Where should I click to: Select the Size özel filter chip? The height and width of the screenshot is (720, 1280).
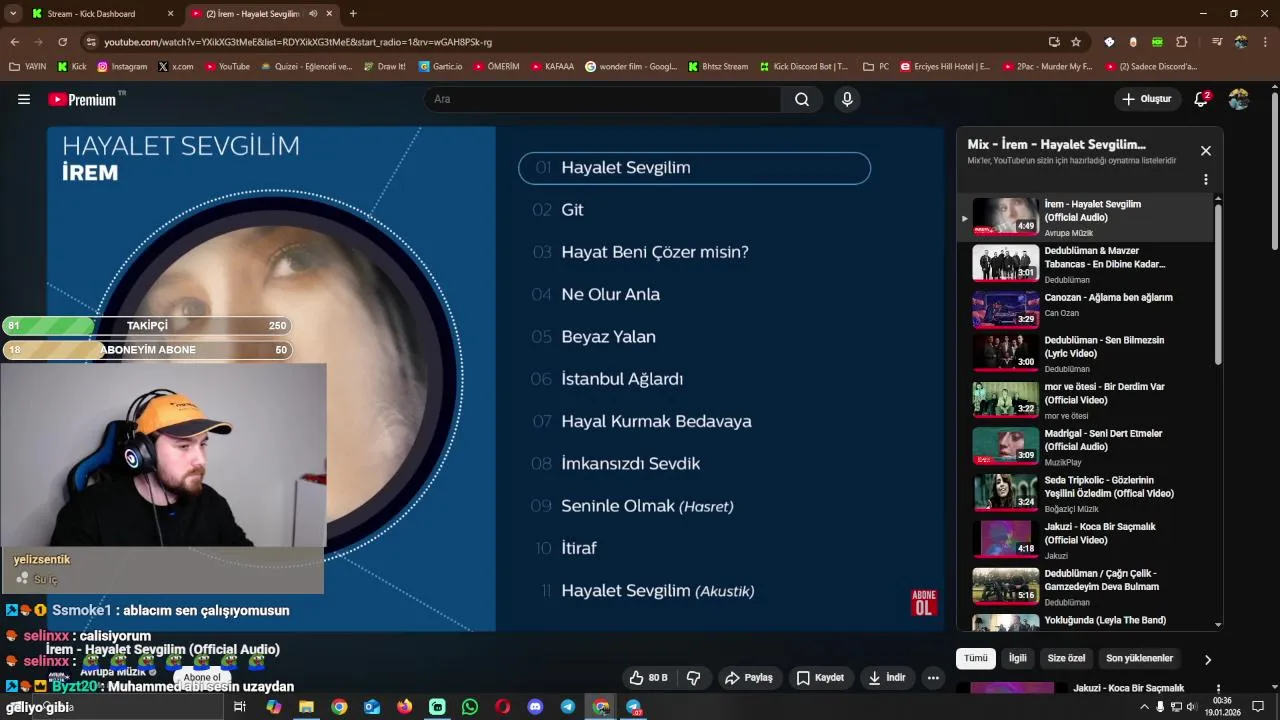(x=1066, y=658)
